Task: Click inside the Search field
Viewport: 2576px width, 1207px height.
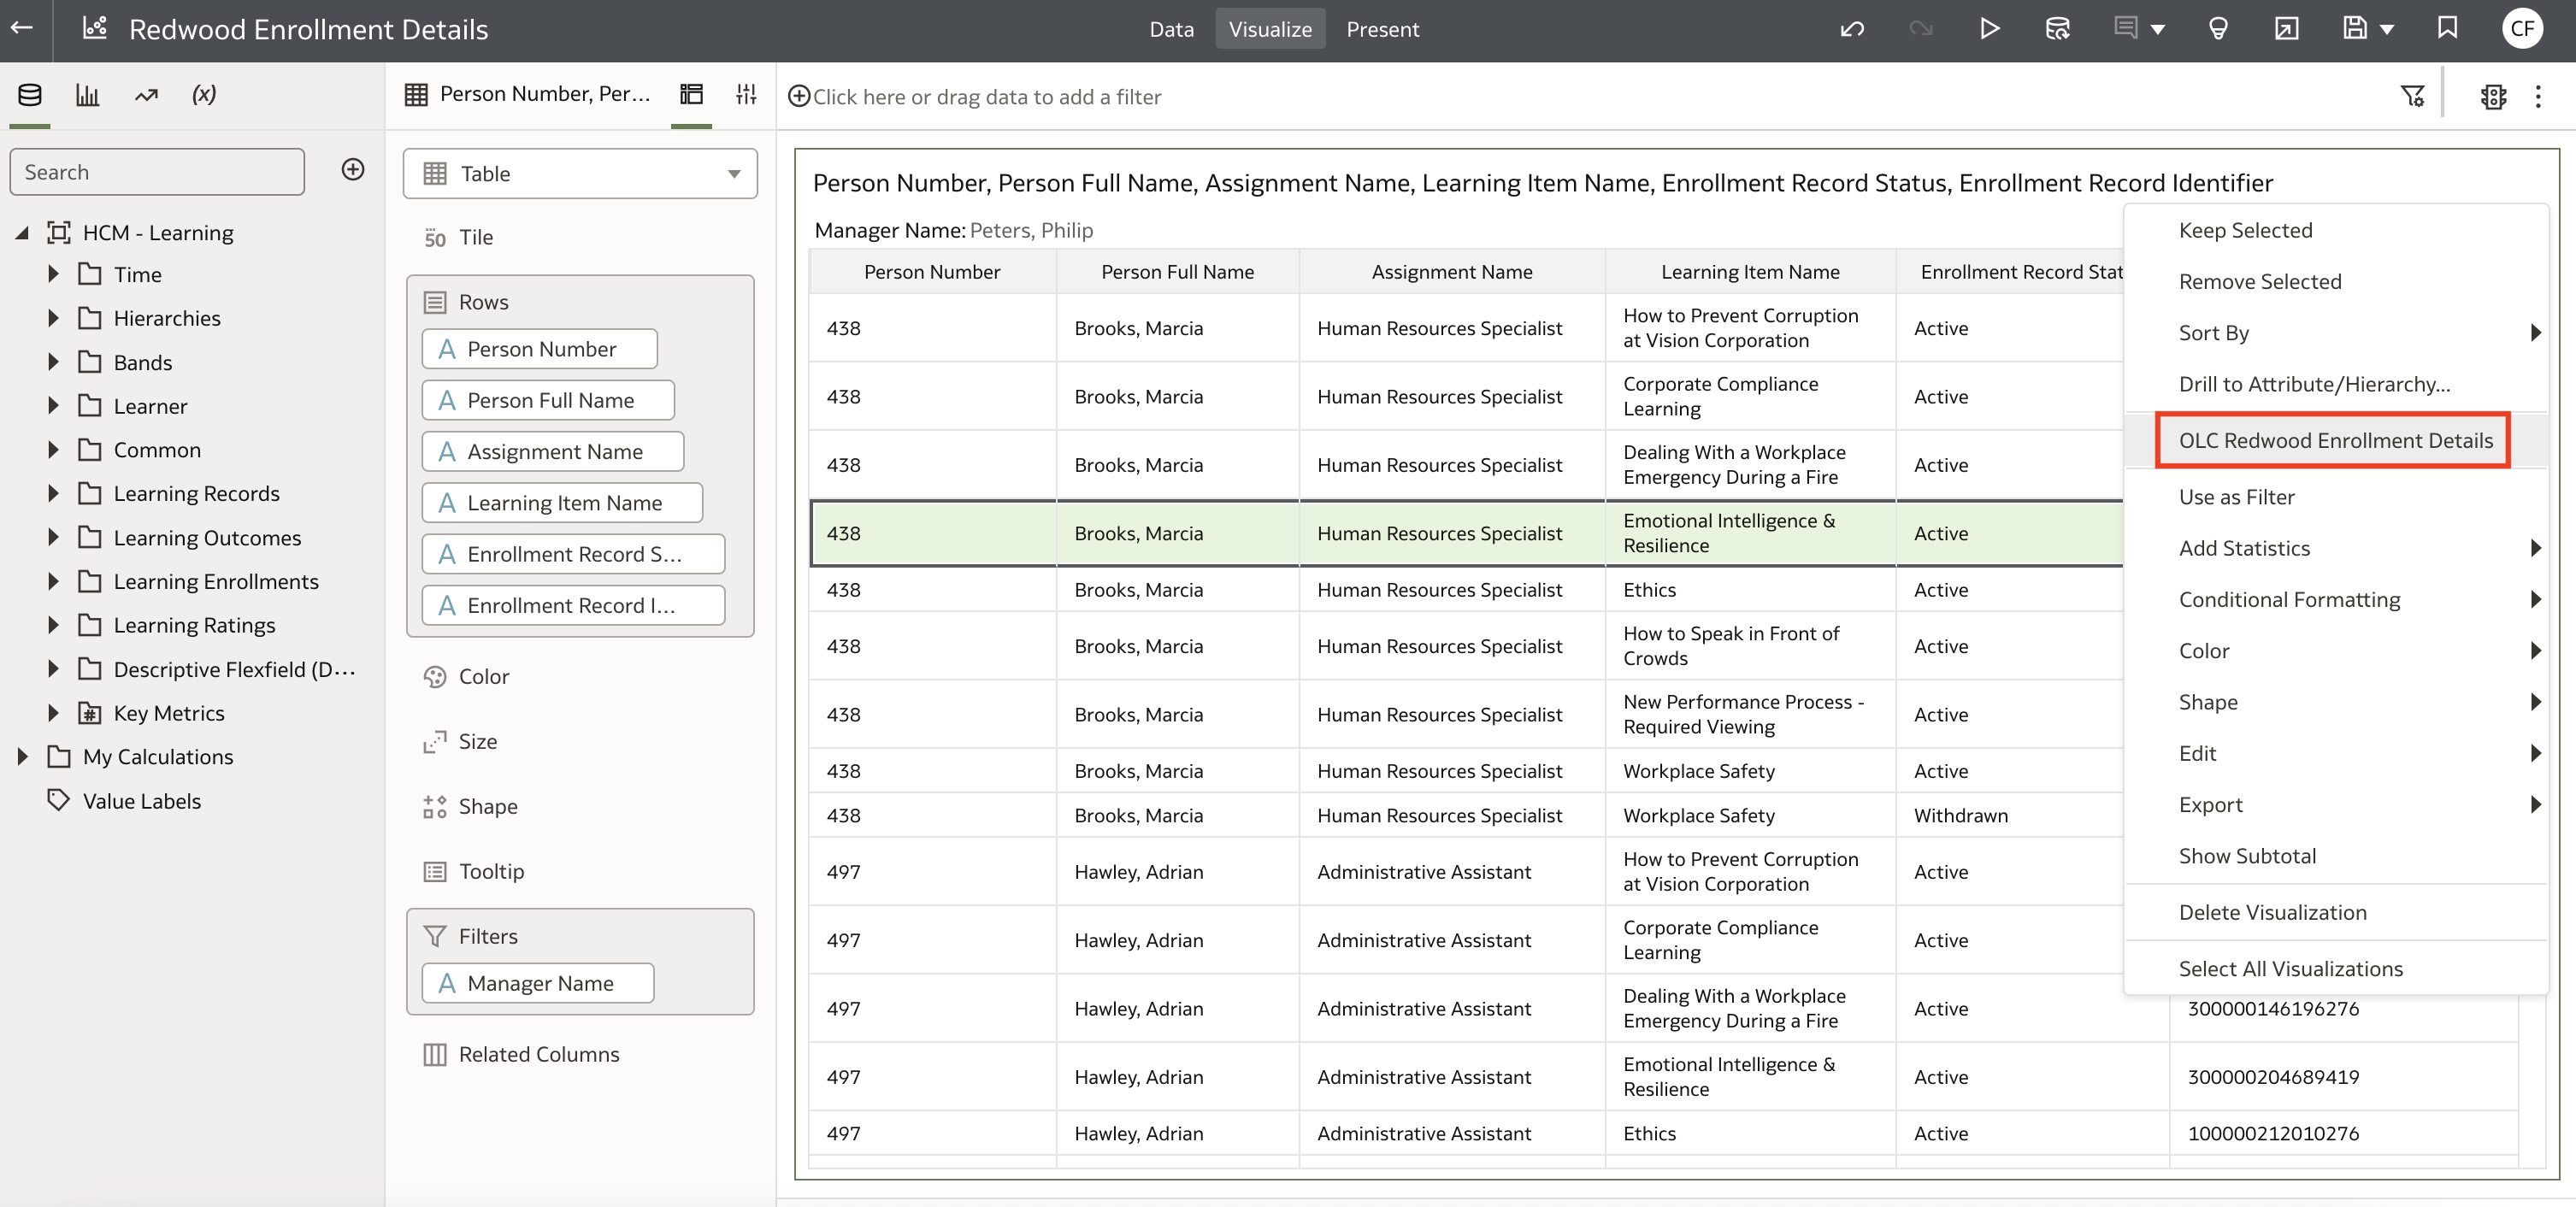Action: [x=157, y=171]
